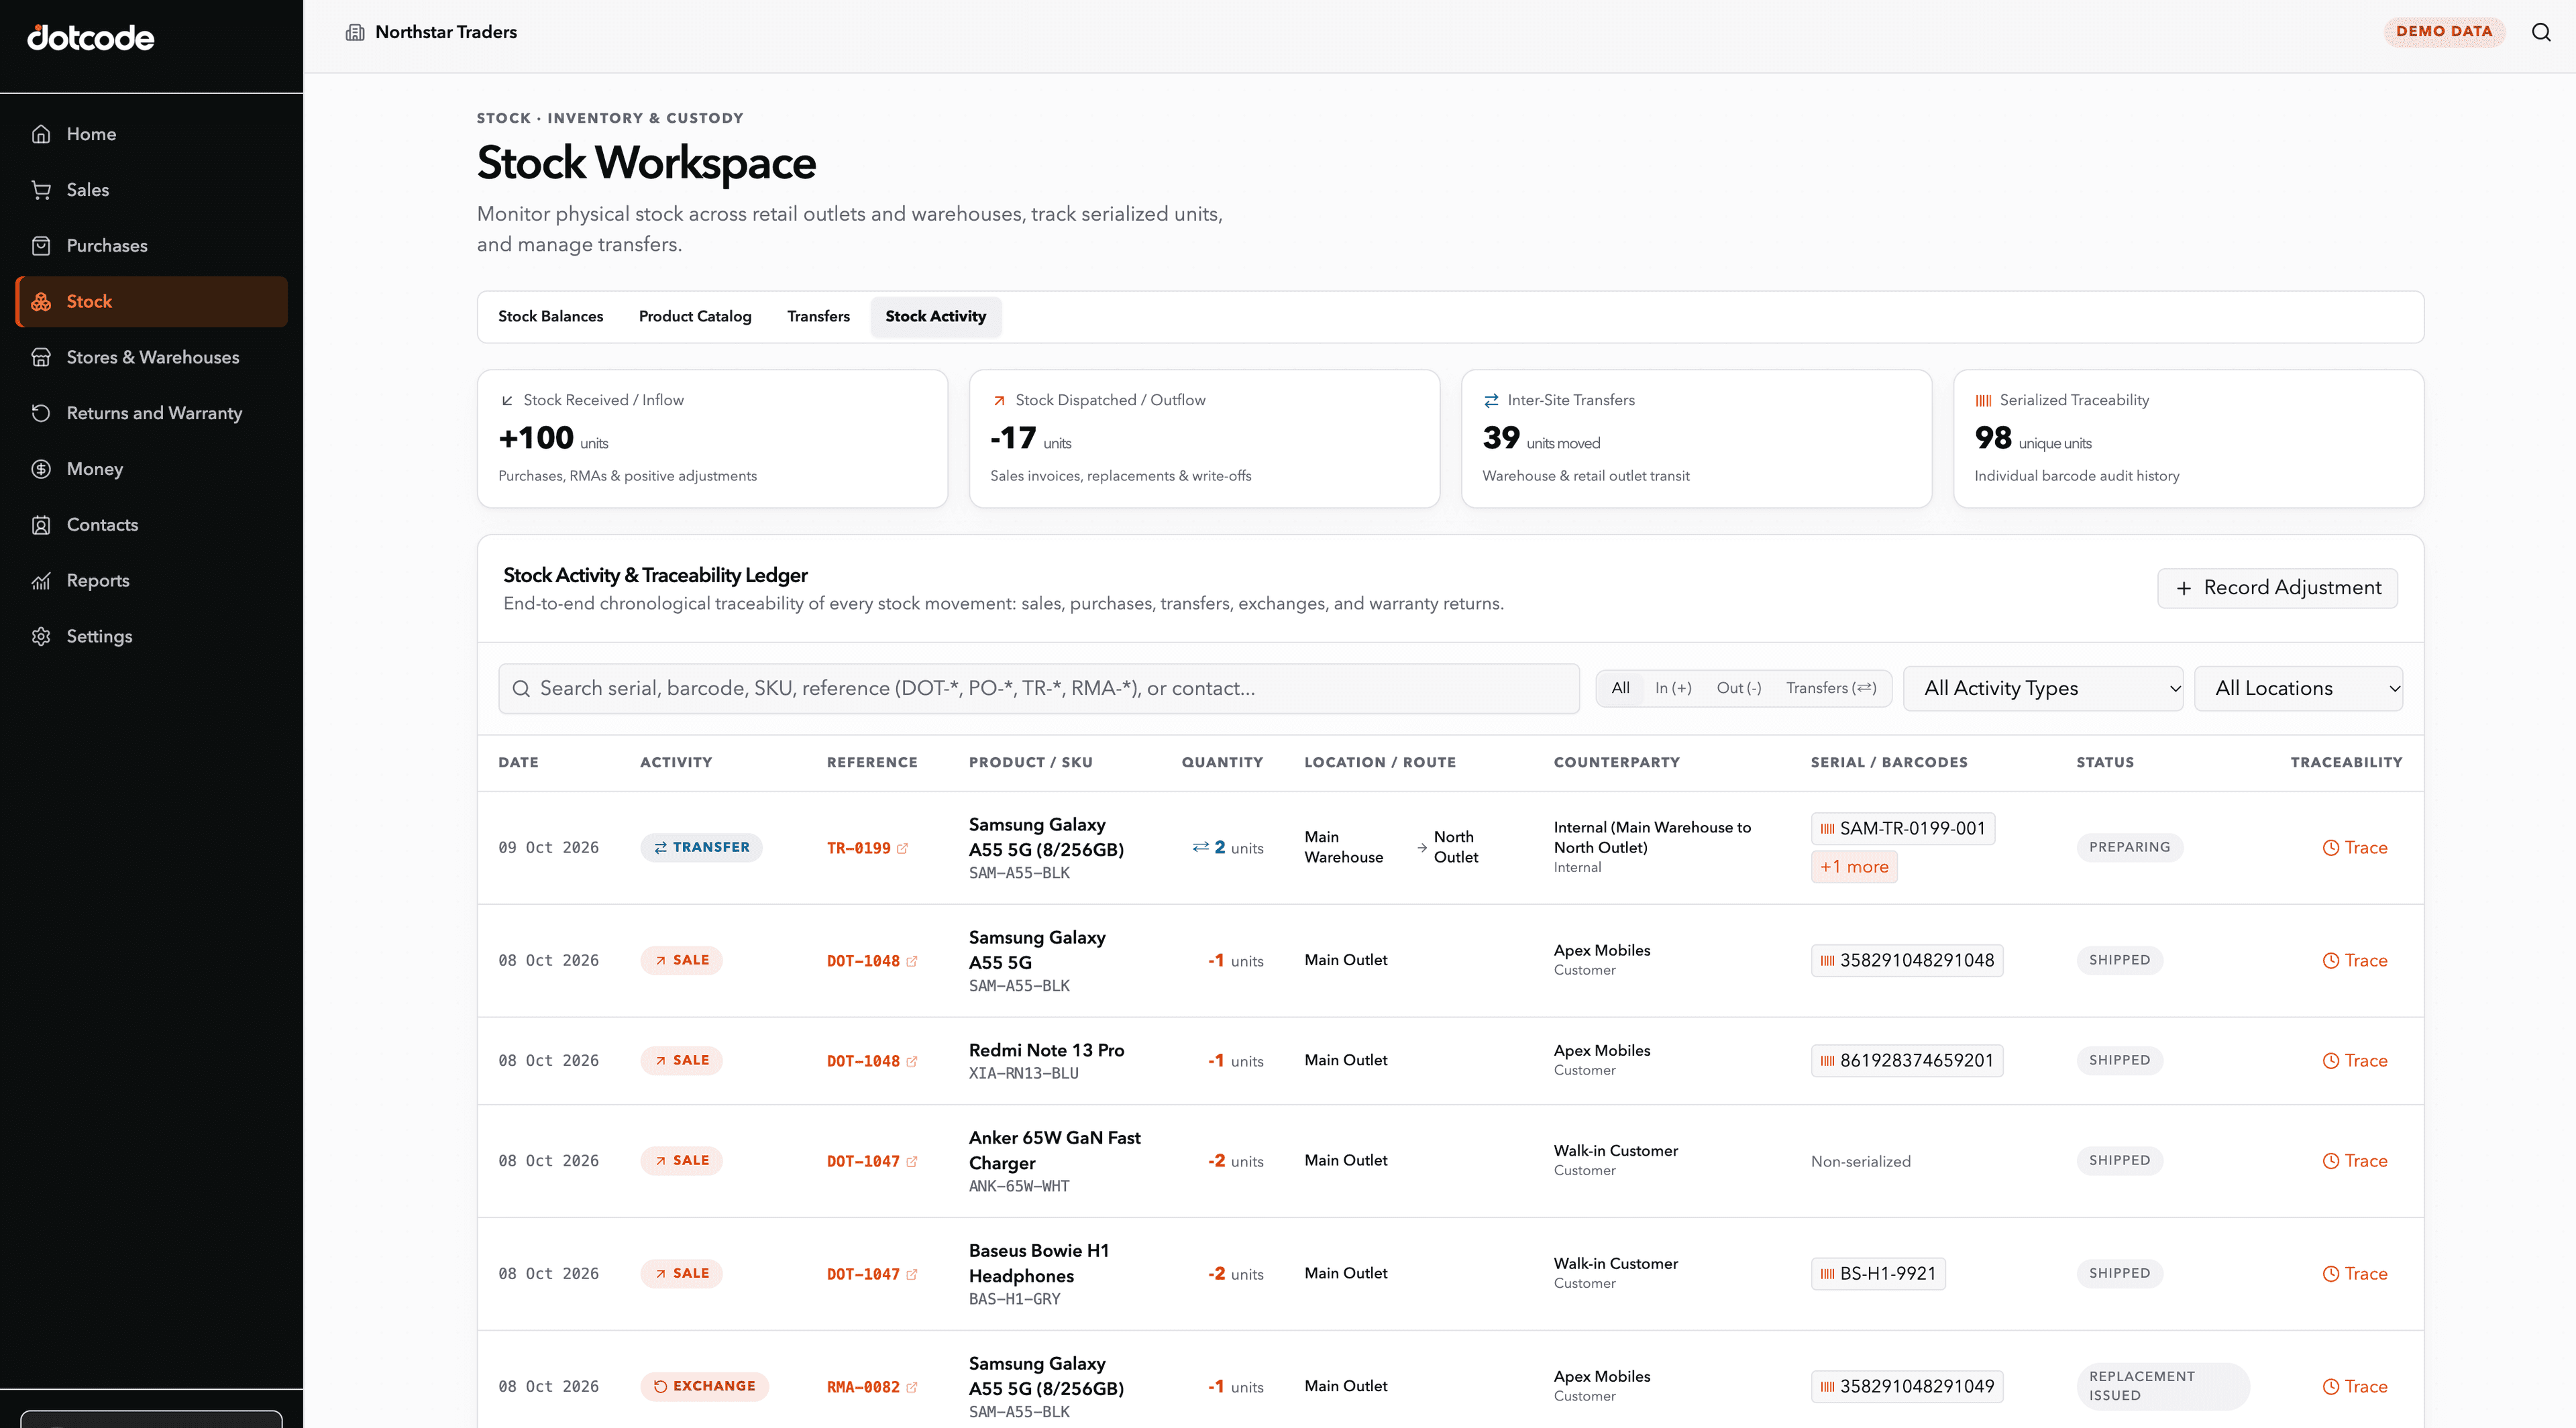Open Home from the sidebar

click(152, 134)
